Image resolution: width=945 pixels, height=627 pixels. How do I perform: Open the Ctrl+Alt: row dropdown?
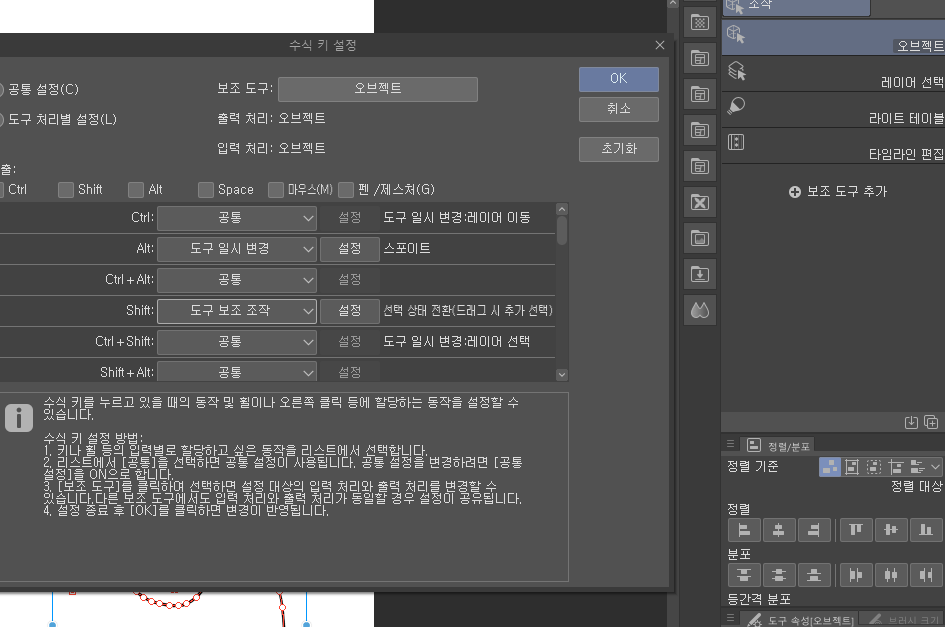click(x=237, y=280)
